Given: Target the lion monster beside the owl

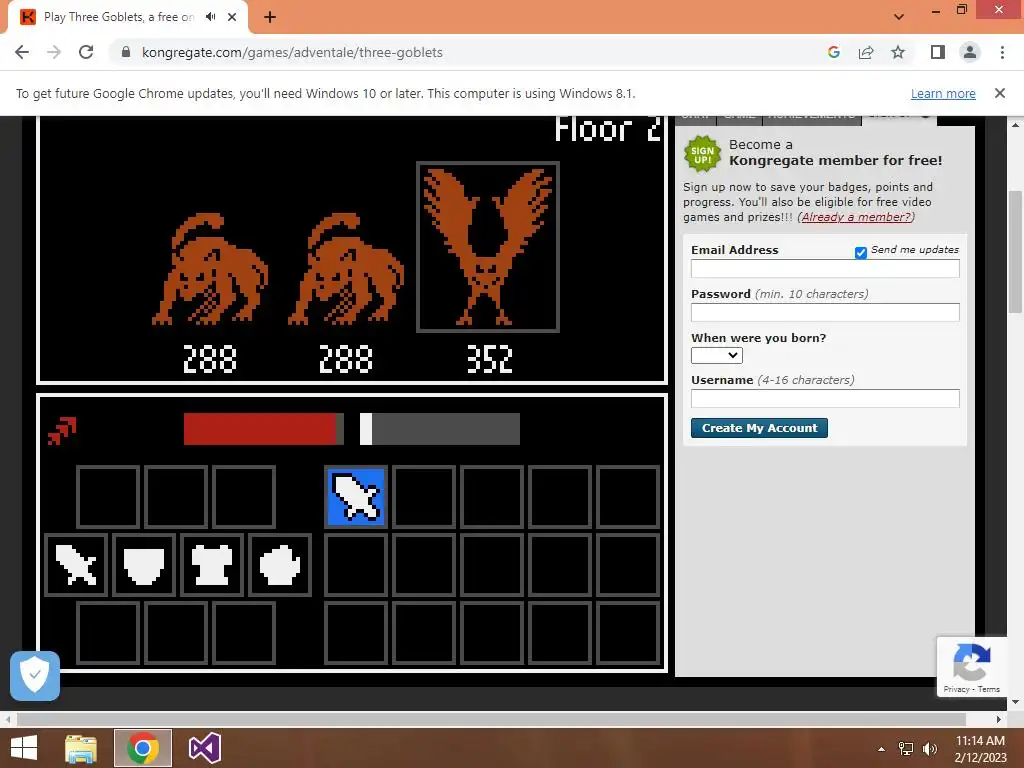Looking at the screenshot, I should (x=346, y=269).
